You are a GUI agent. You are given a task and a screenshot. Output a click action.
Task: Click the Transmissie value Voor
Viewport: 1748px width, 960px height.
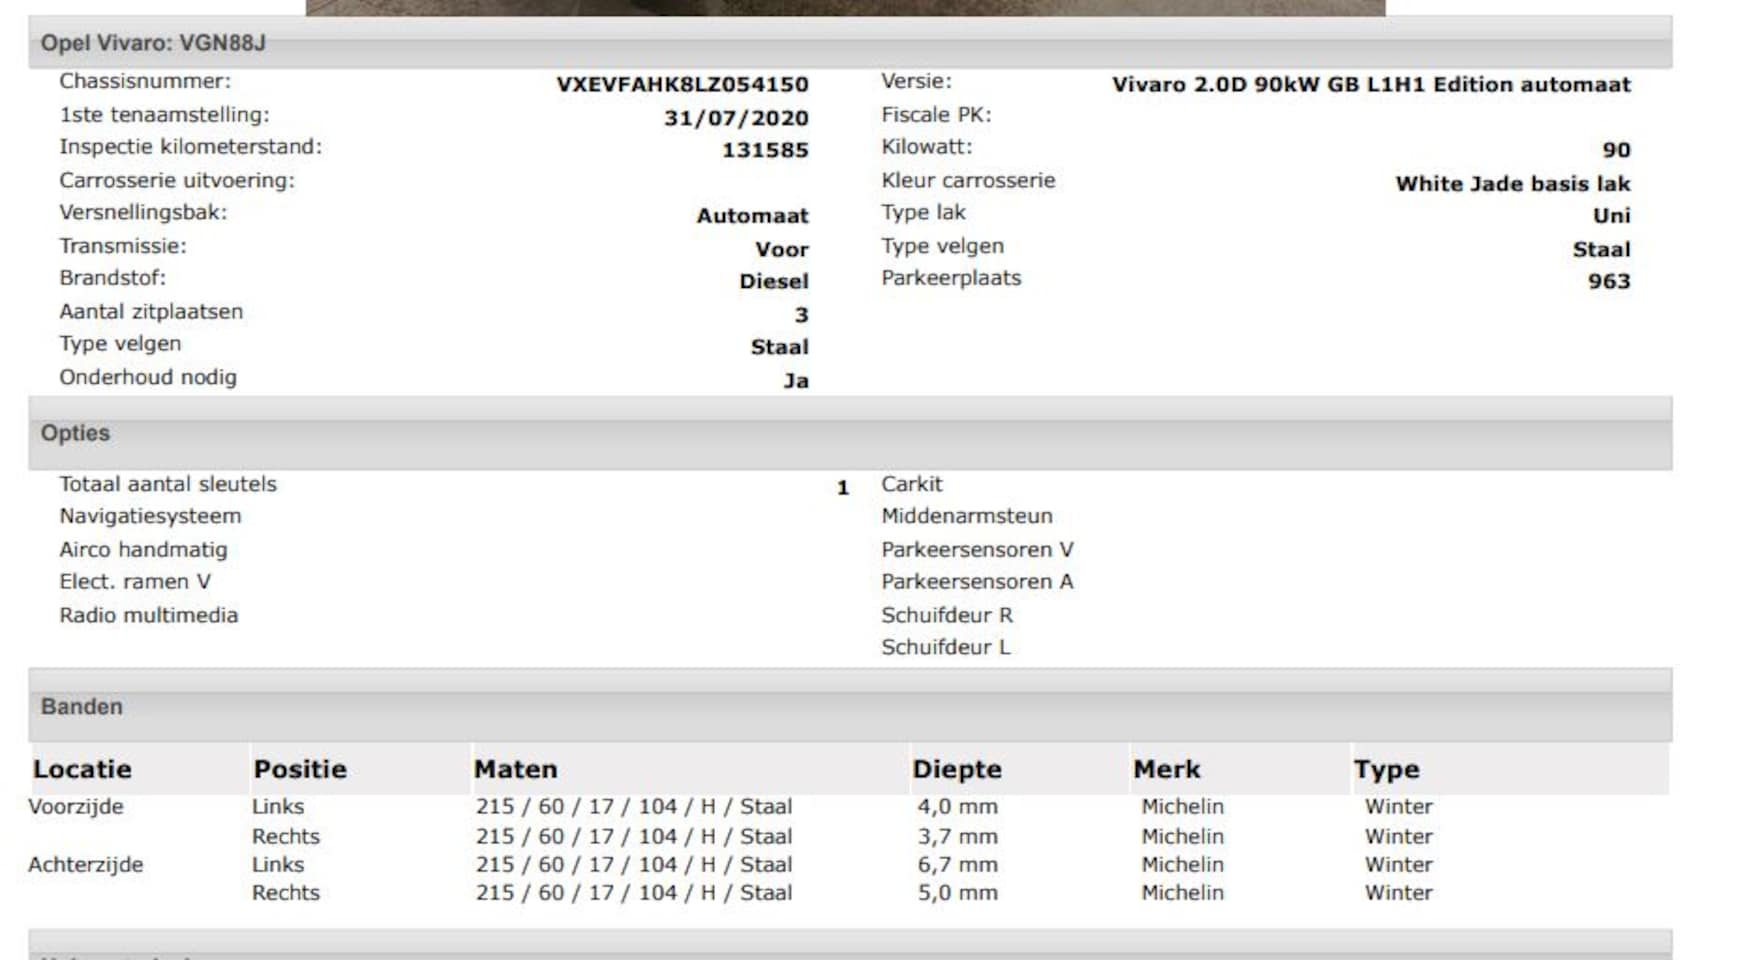click(781, 249)
